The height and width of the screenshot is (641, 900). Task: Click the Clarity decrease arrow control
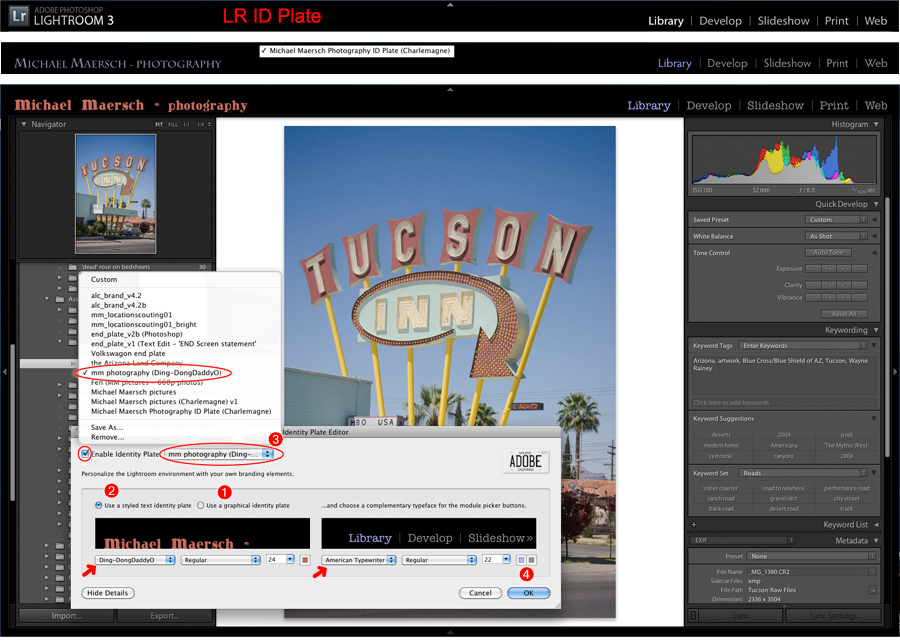pyautogui.click(x=828, y=285)
